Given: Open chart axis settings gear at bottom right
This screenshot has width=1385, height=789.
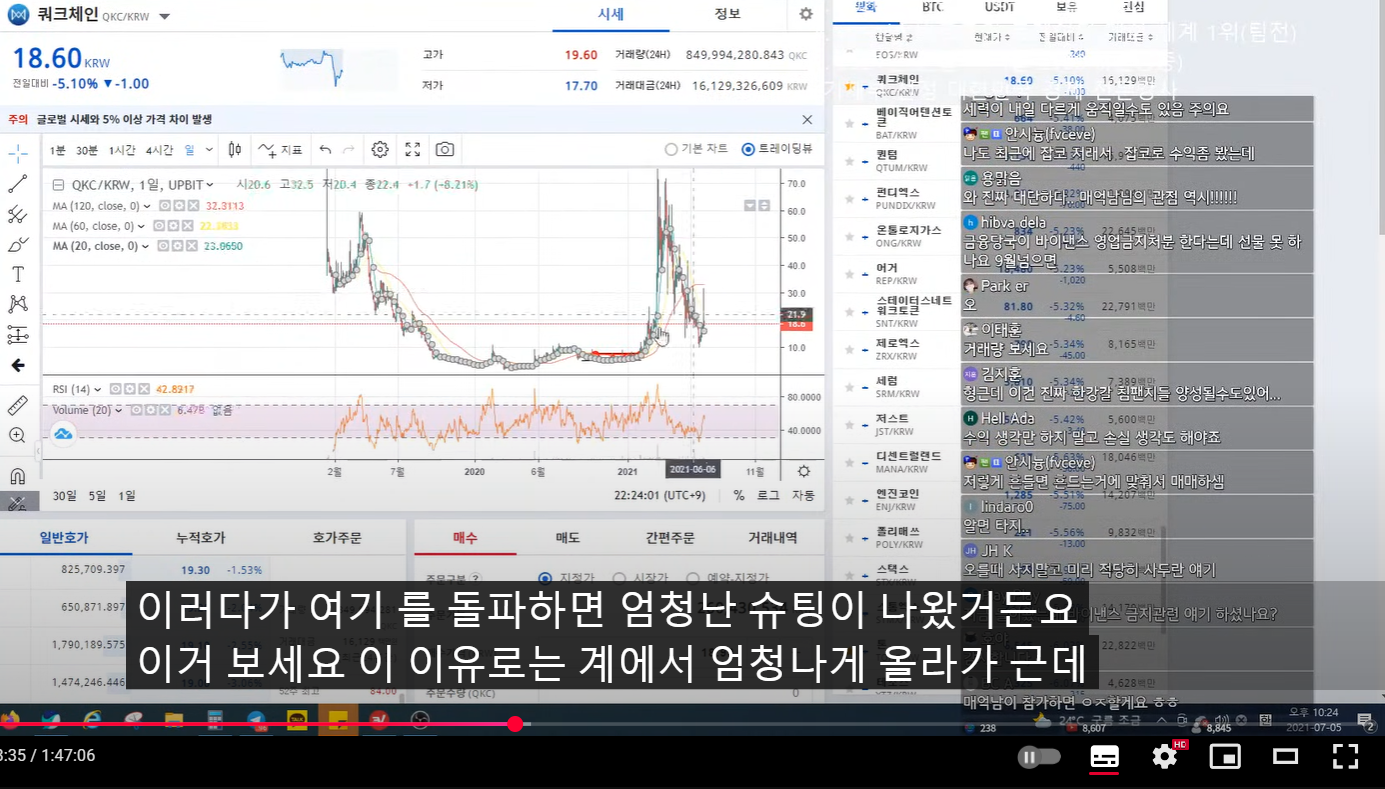Looking at the screenshot, I should point(803,471).
